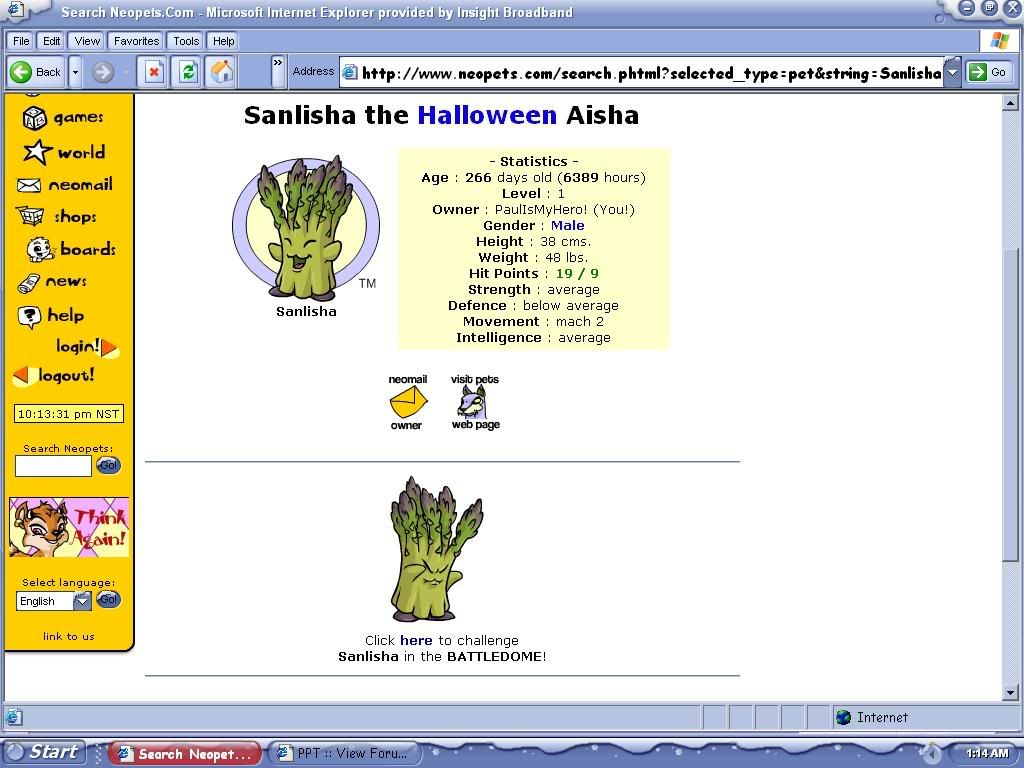Go to shops in the sidebar
The height and width of the screenshot is (768, 1024).
tap(57, 216)
